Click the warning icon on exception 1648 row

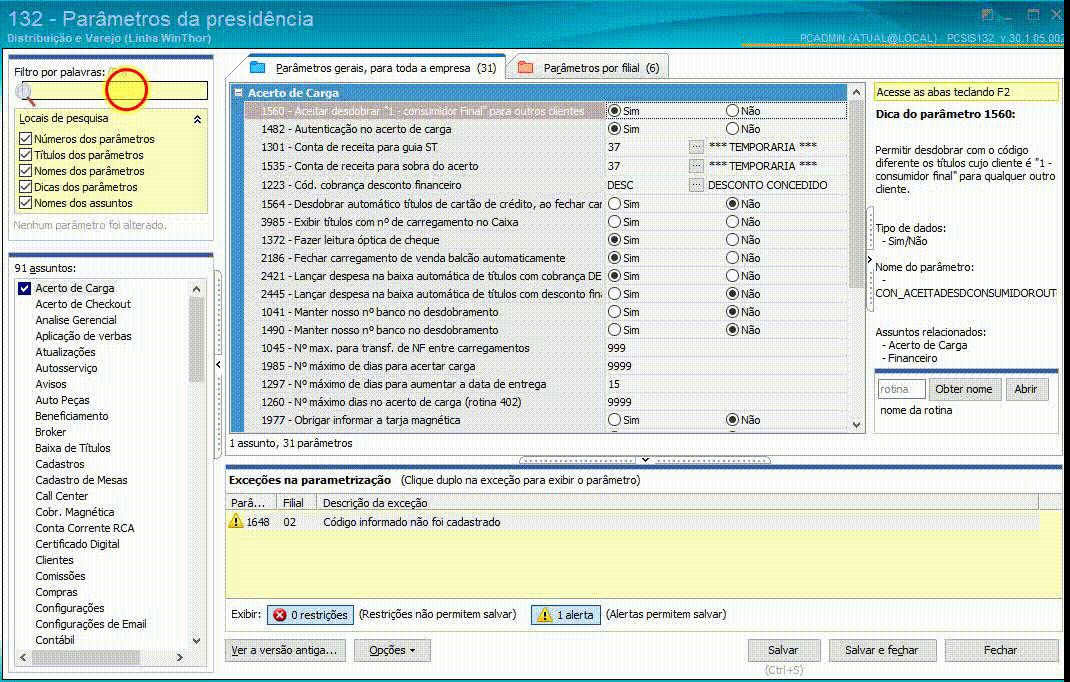point(236,521)
